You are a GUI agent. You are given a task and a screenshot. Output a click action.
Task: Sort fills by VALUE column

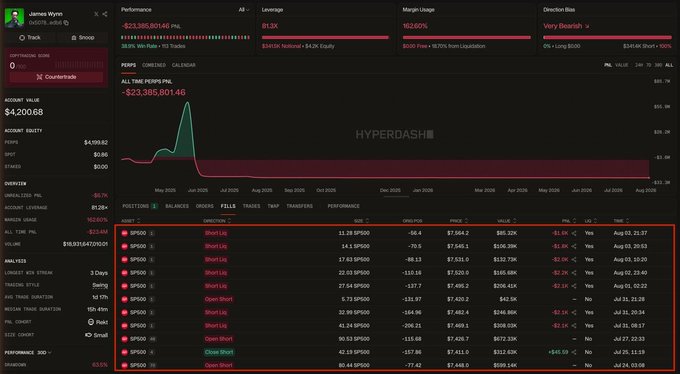507,221
